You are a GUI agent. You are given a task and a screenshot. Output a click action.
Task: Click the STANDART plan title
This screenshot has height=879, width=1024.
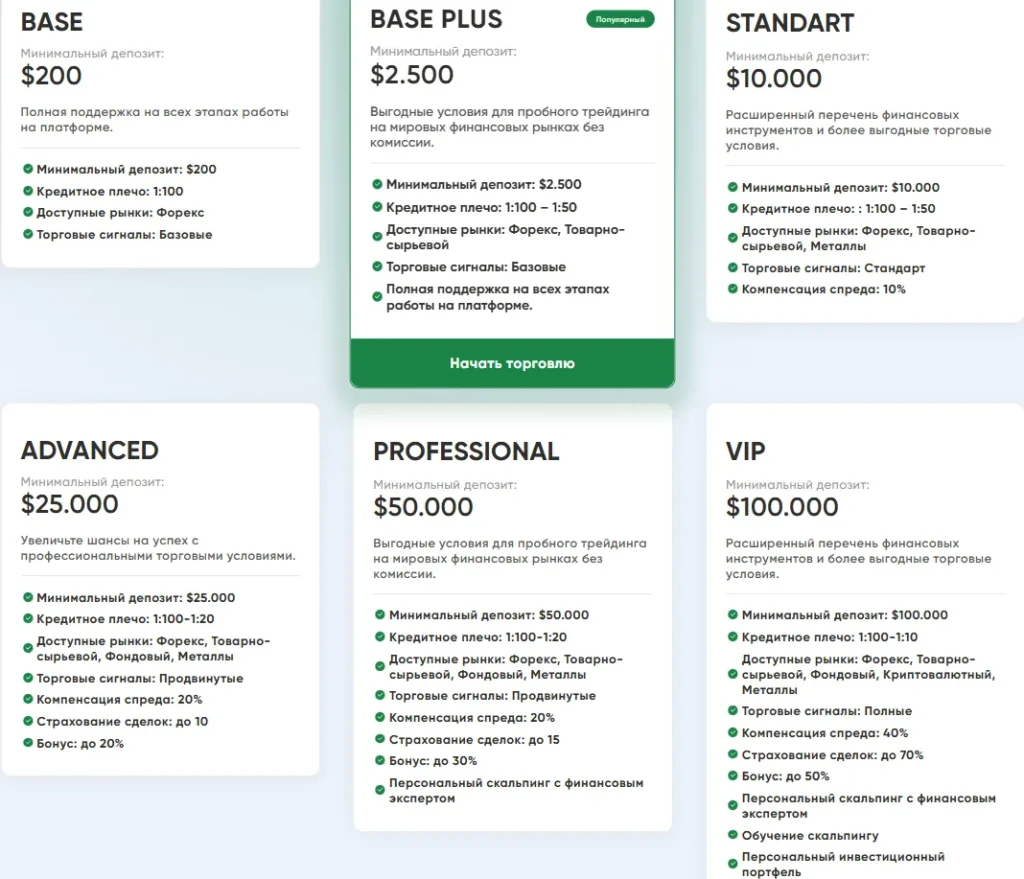(x=790, y=23)
